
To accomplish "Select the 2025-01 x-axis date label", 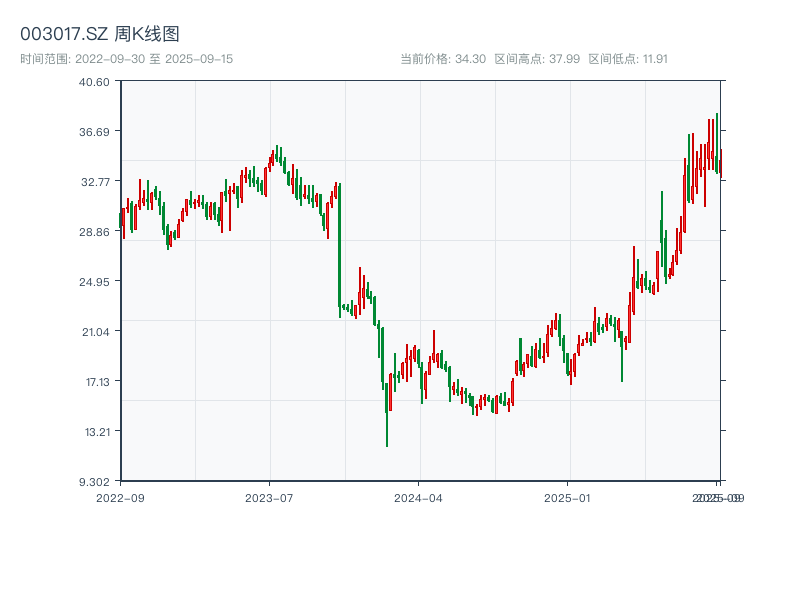I will [568, 497].
